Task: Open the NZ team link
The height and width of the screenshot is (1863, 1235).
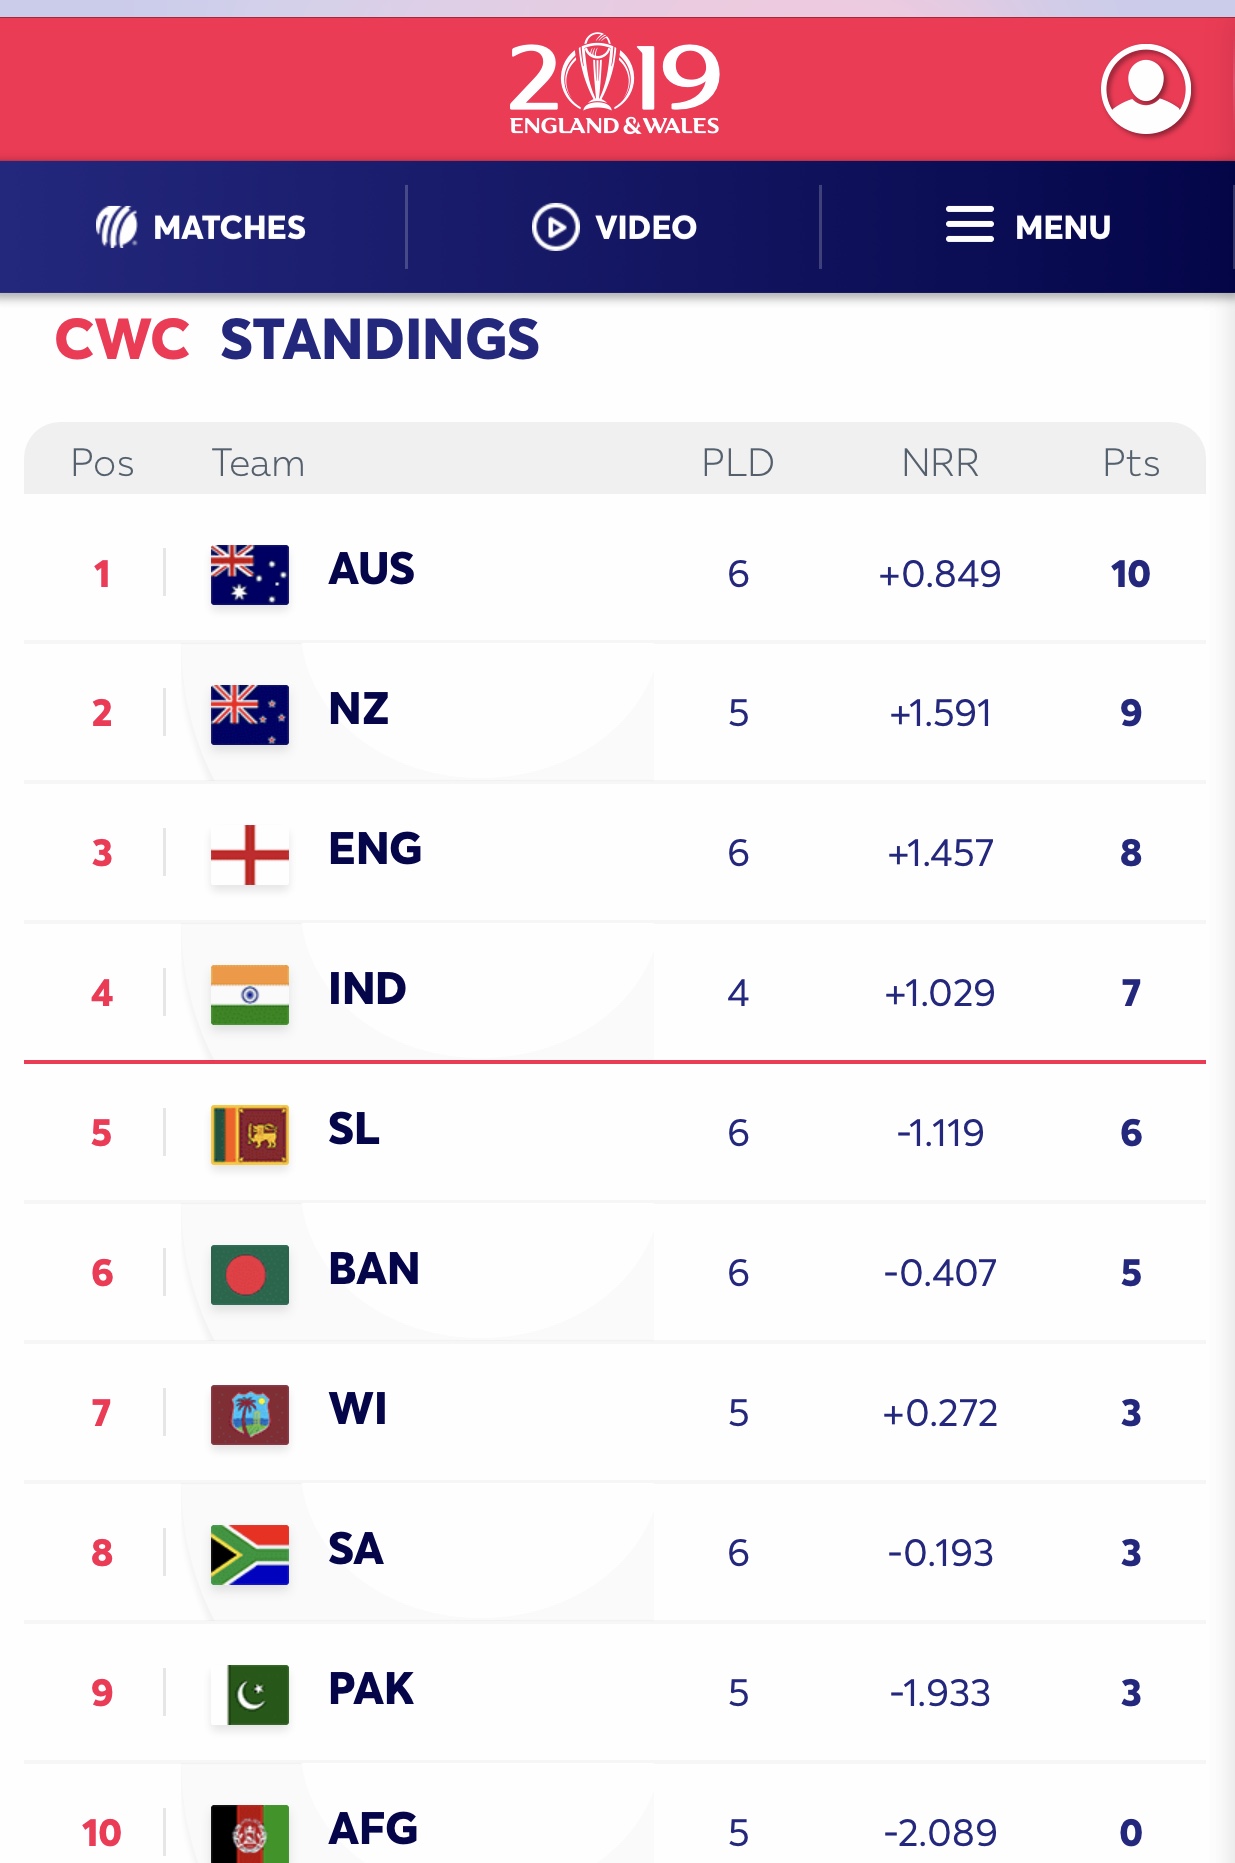Action: [x=358, y=710]
